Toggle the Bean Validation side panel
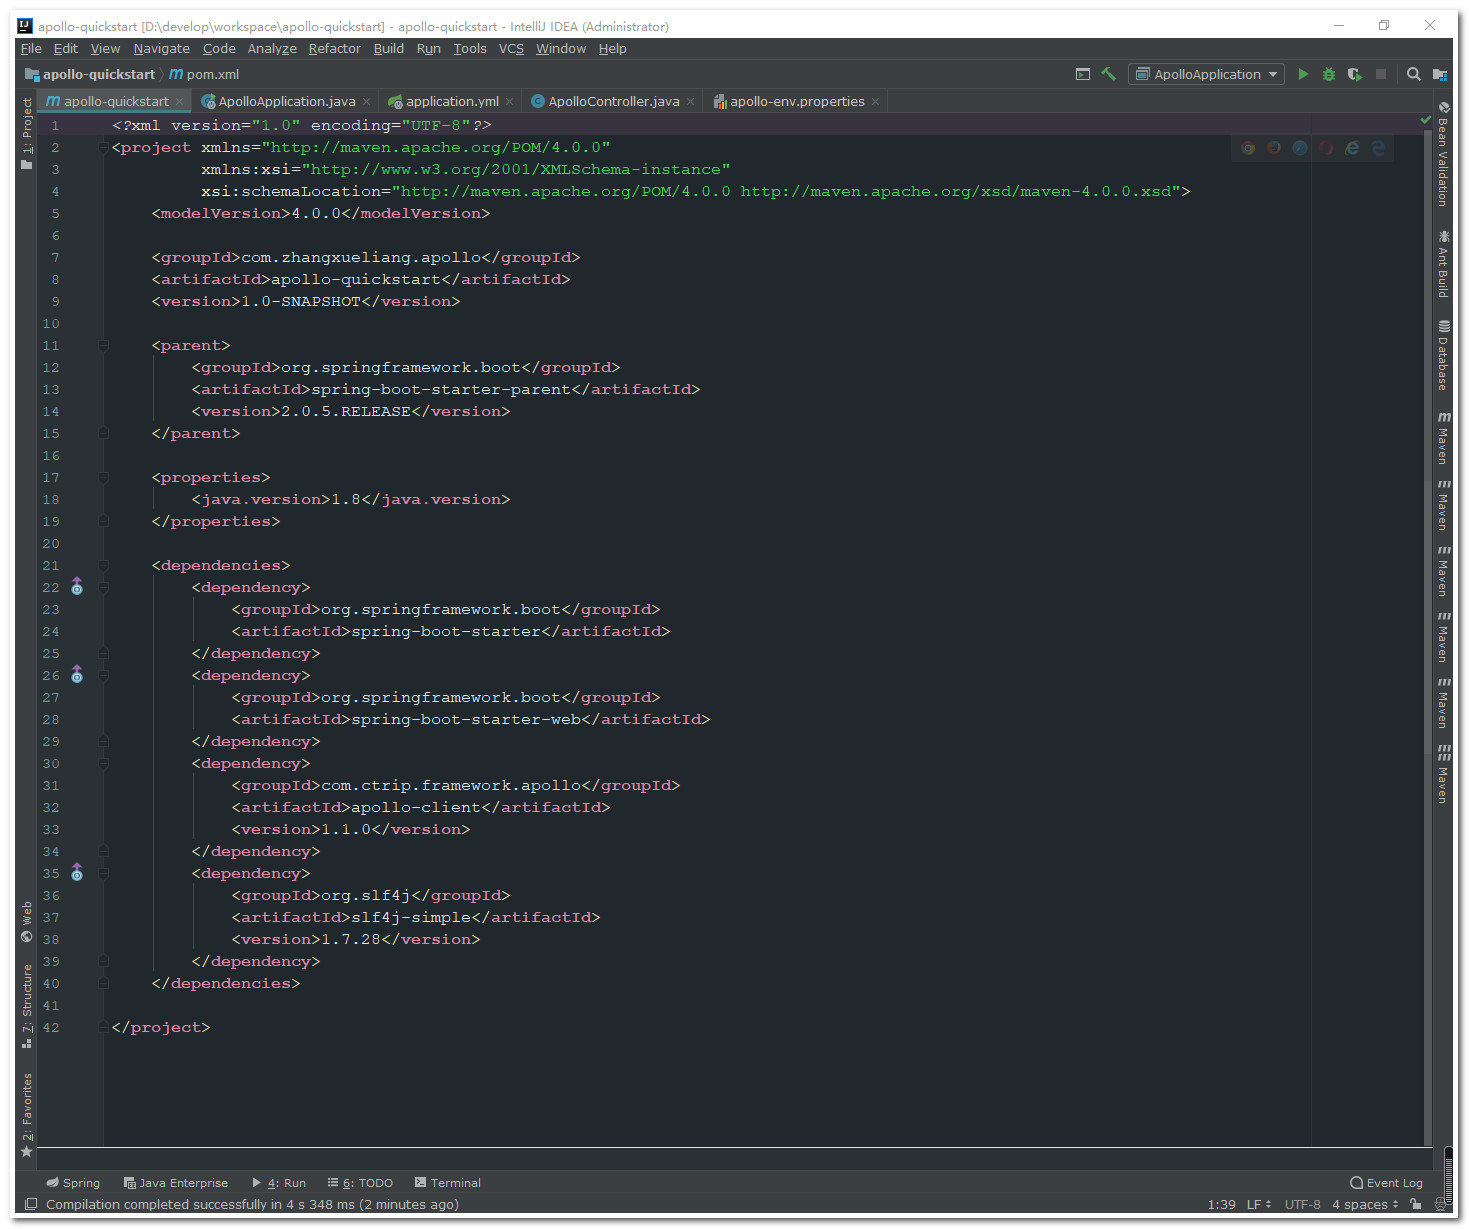Image resolution: width=1469 pixels, height=1229 pixels. 1443,154
